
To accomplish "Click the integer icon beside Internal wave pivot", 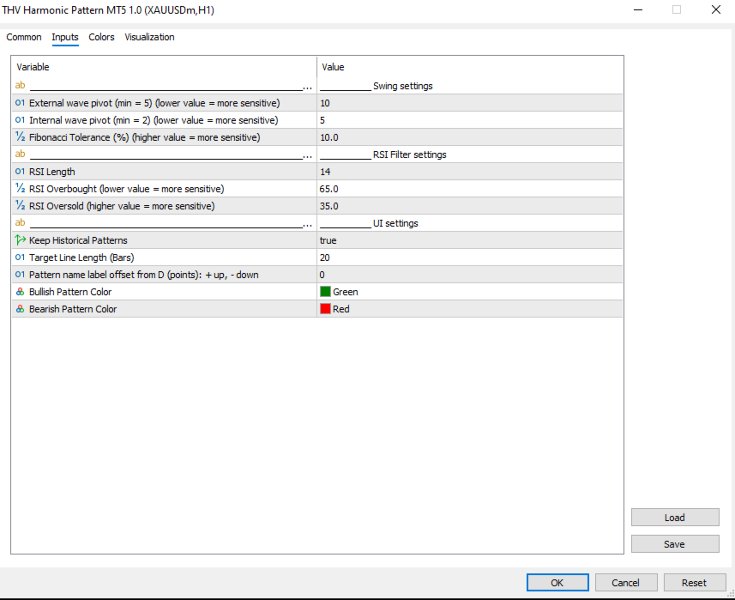I will tap(20, 120).
